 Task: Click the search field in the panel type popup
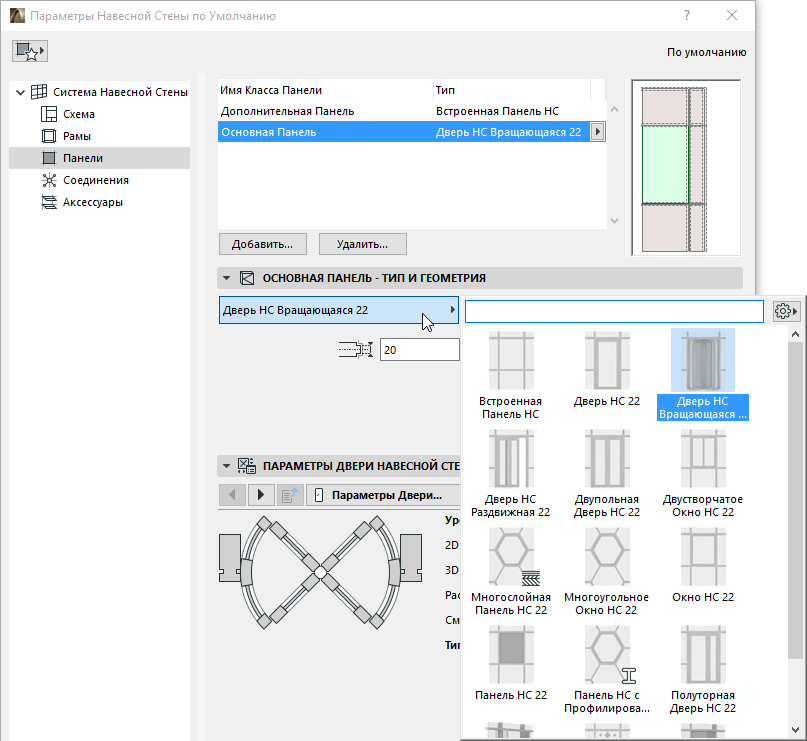click(614, 312)
